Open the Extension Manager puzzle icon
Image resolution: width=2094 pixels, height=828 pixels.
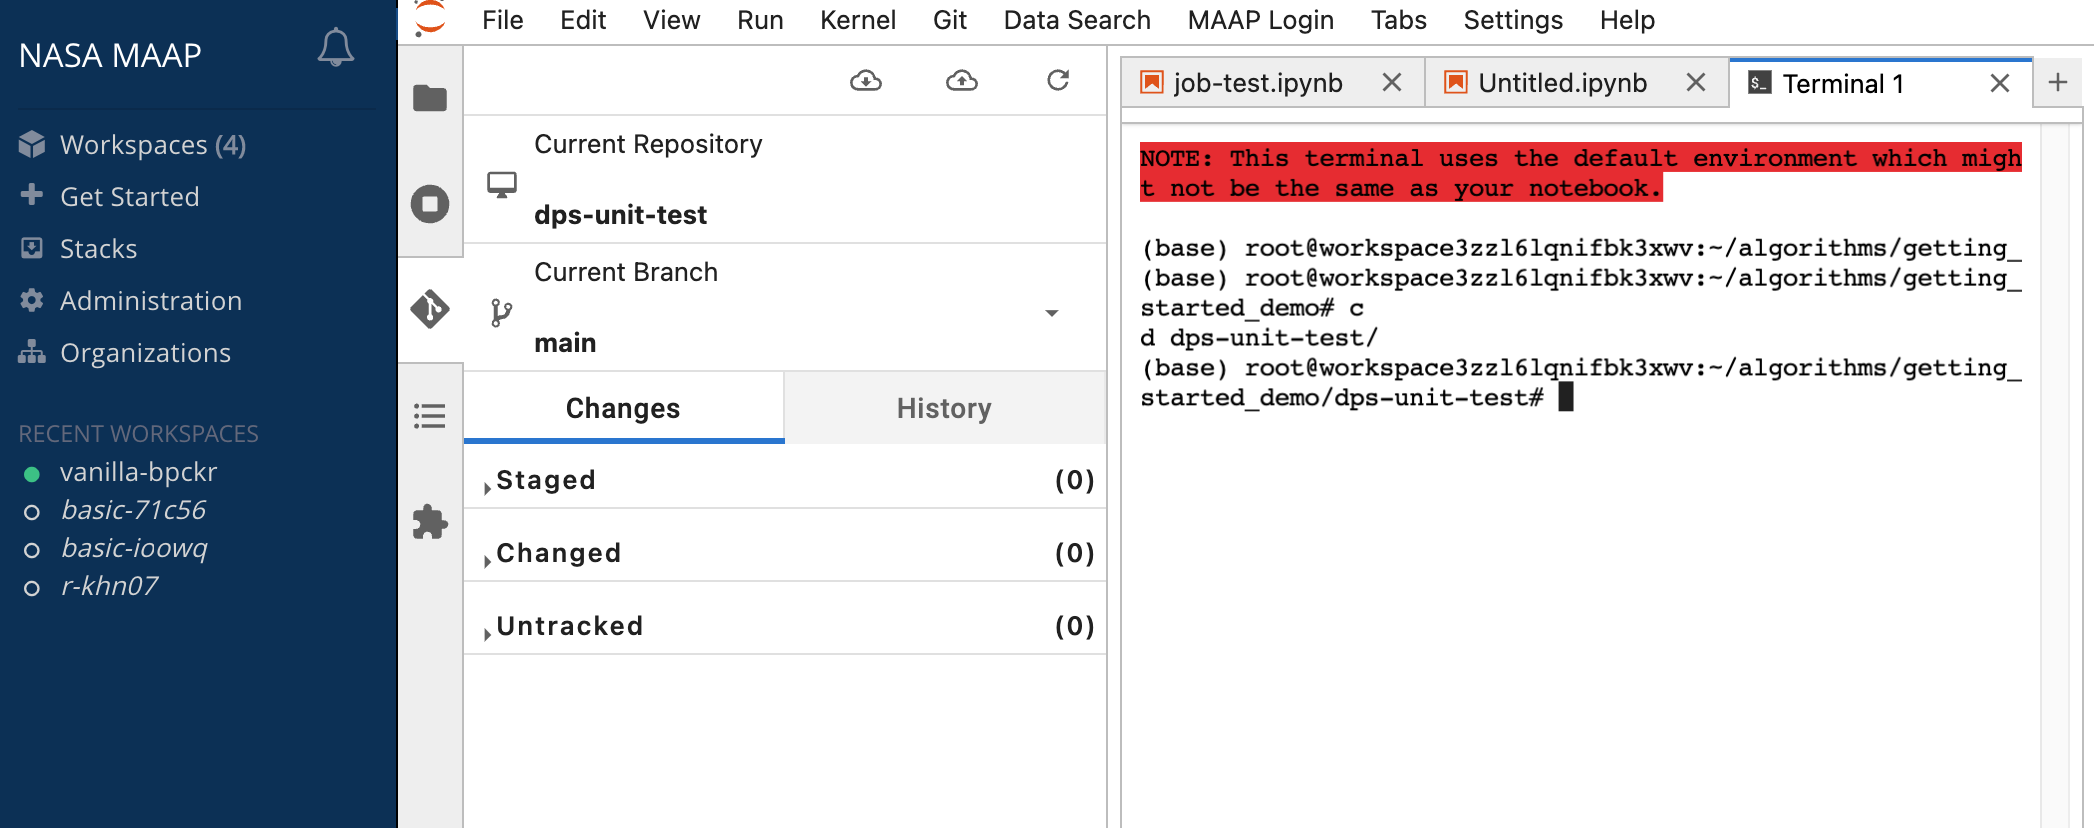coord(430,521)
